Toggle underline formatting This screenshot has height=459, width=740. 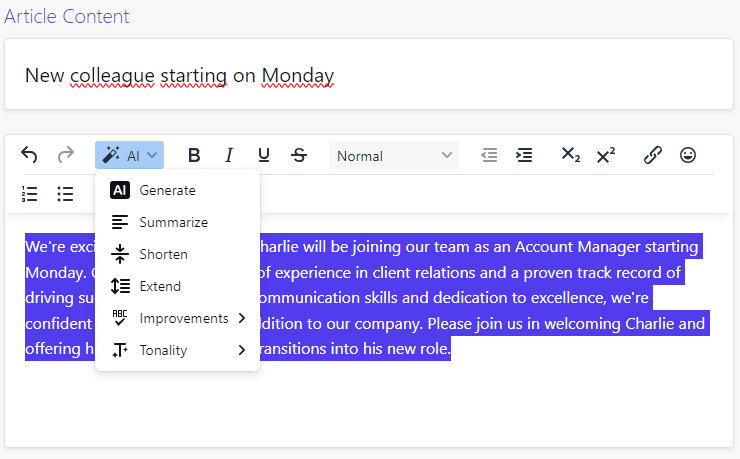[x=264, y=155]
